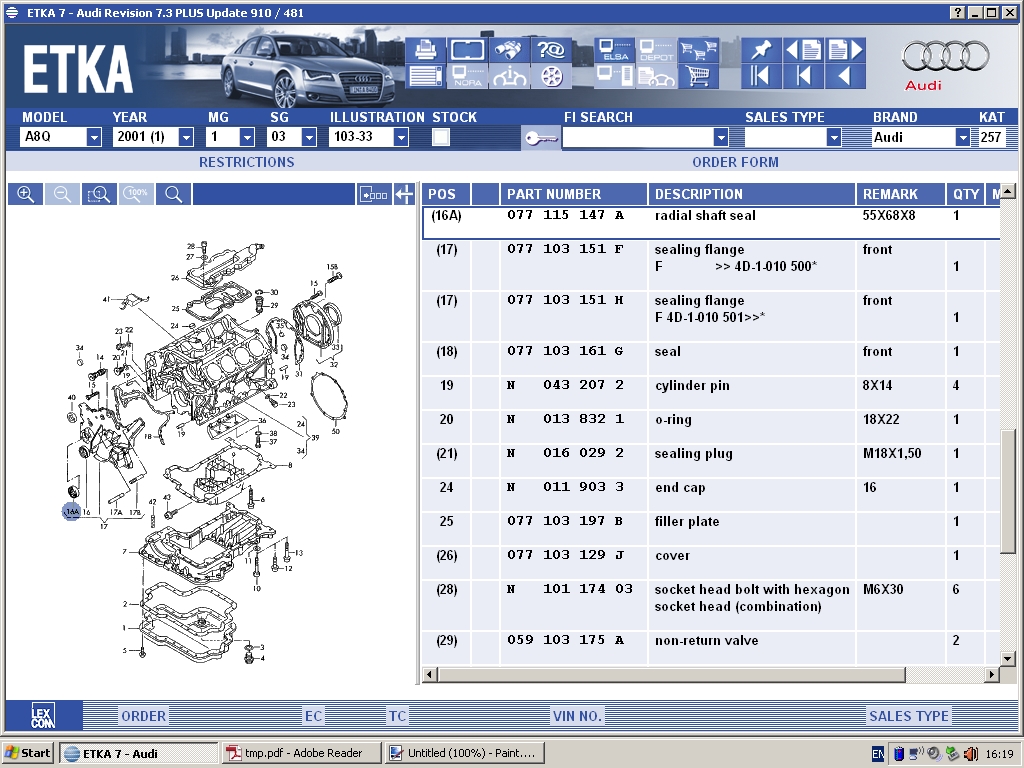
Task: Open the ORDER FORM tab
Action: point(735,162)
